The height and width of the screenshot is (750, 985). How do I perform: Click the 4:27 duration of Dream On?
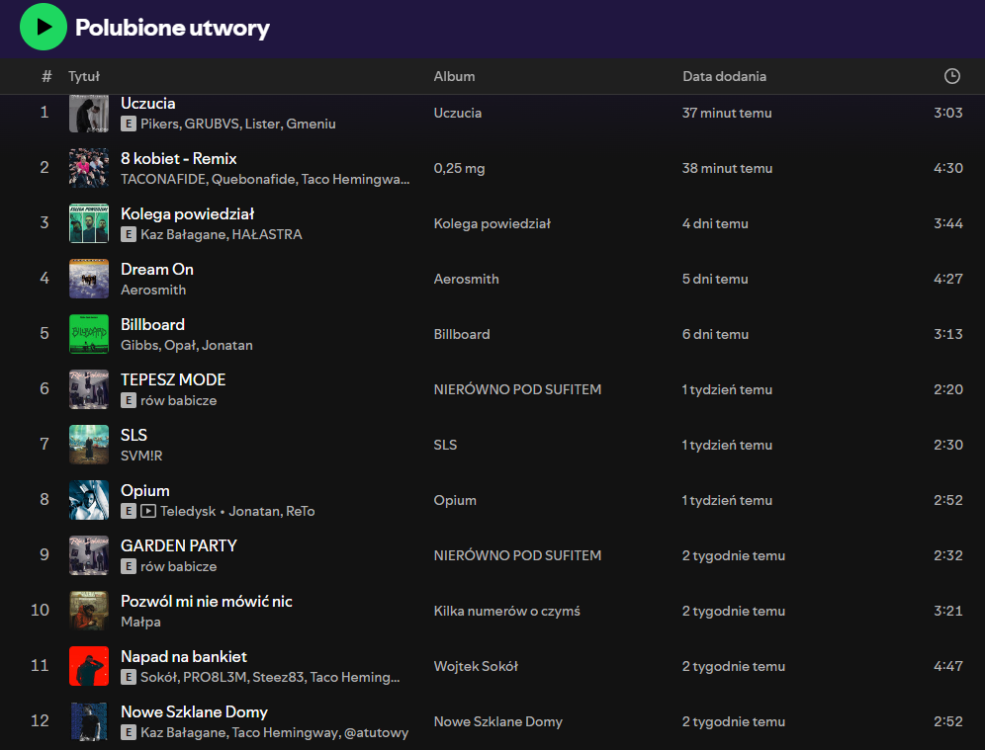(948, 278)
